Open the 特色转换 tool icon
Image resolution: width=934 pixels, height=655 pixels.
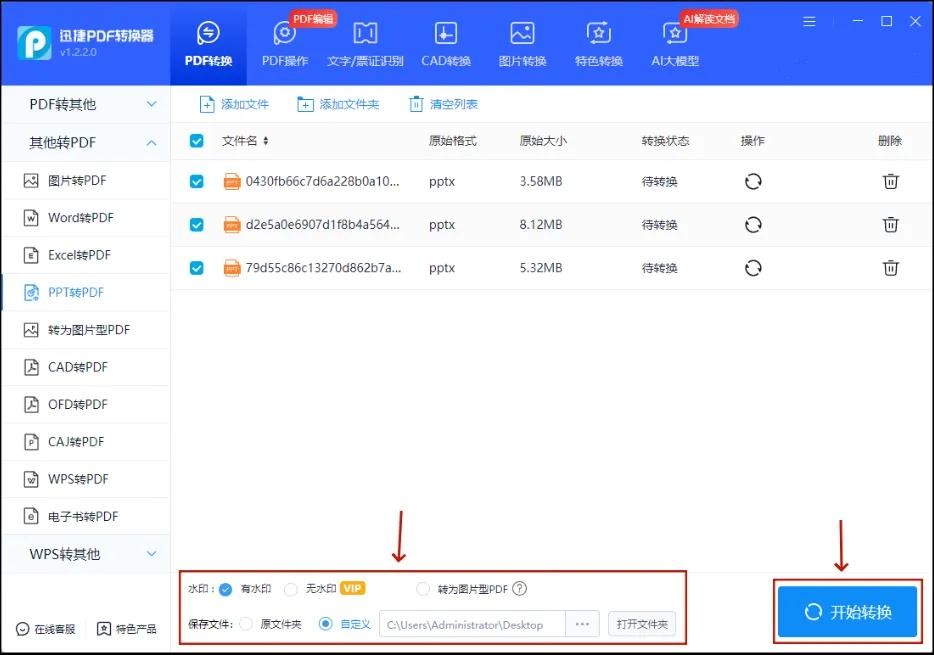(598, 35)
